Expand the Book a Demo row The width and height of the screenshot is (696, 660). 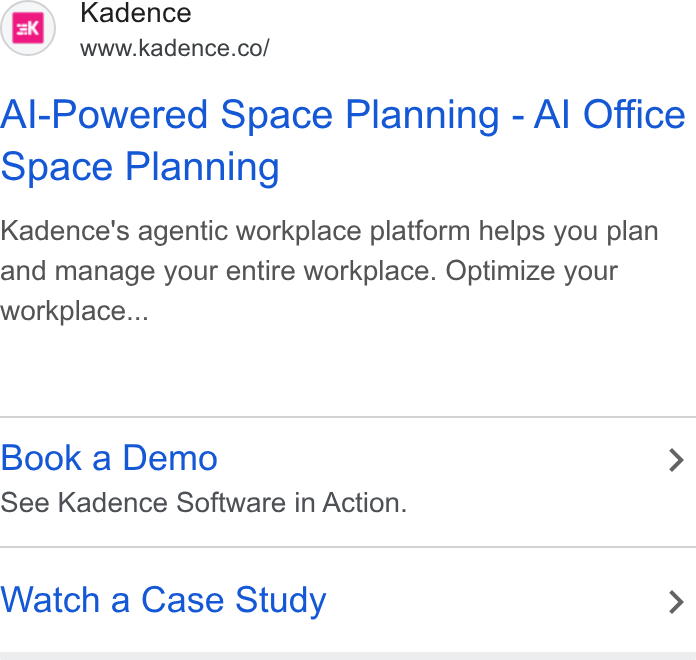(348, 482)
